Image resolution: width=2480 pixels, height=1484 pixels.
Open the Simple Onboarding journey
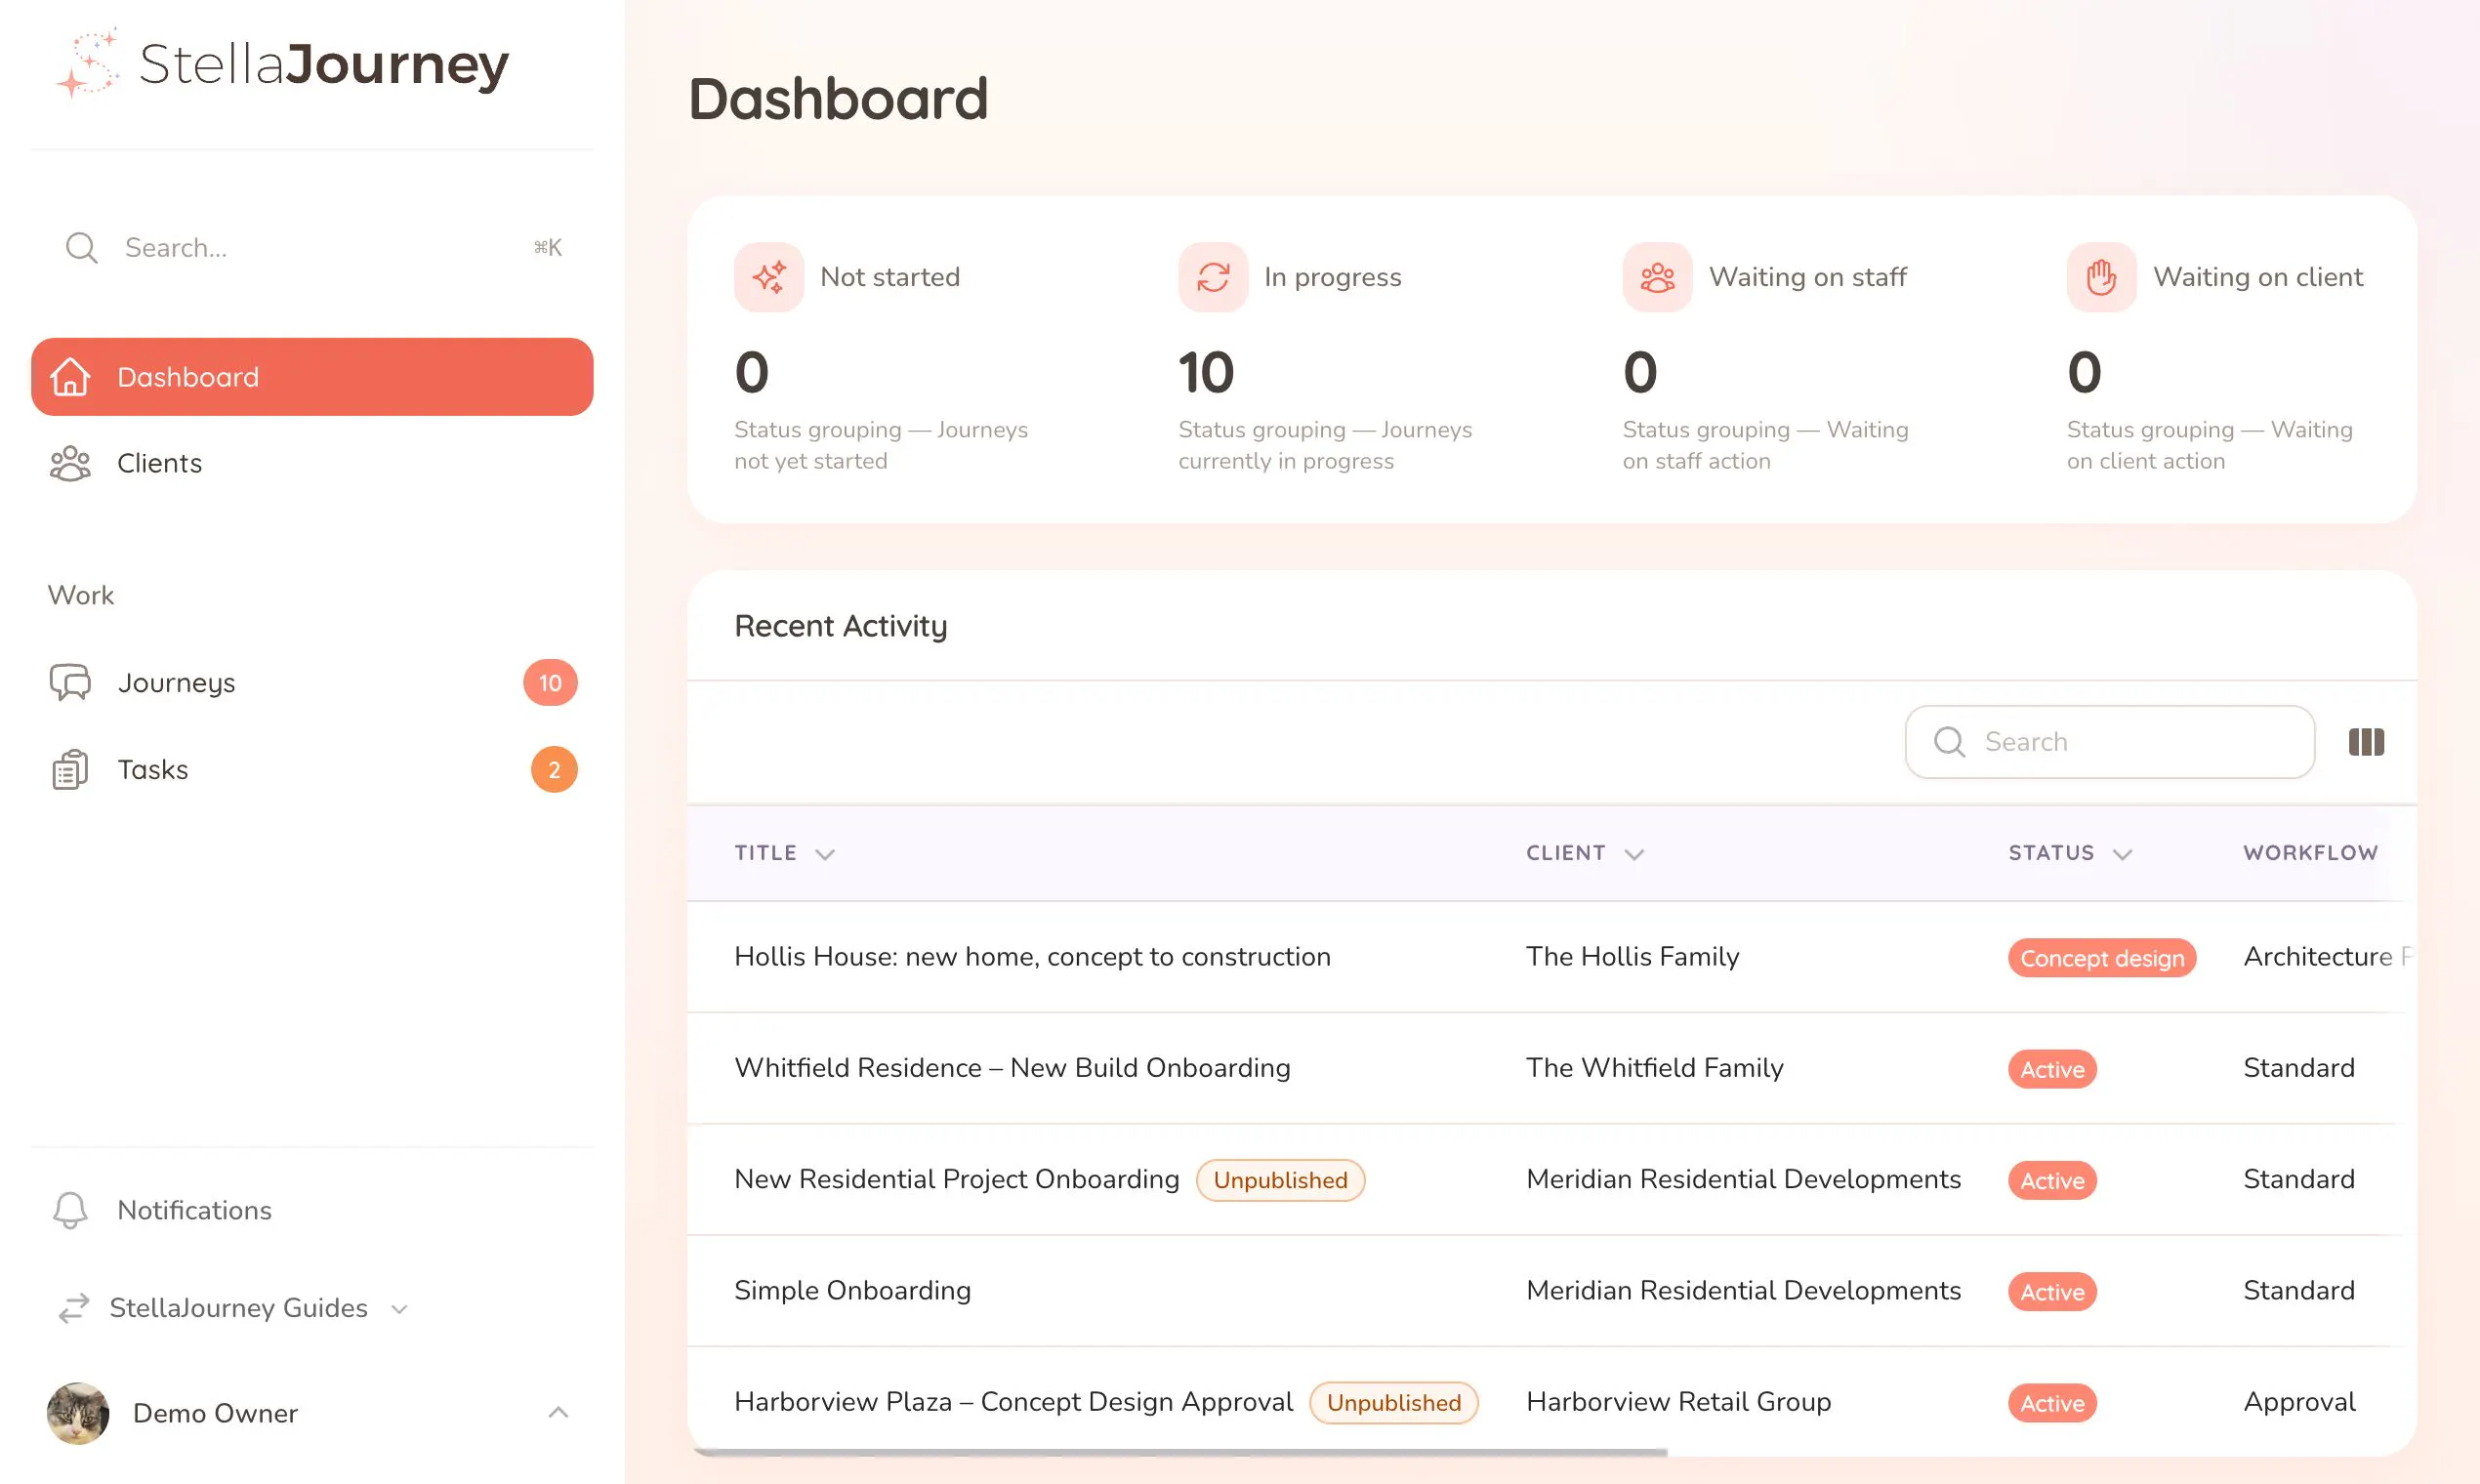pyautogui.click(x=852, y=1290)
